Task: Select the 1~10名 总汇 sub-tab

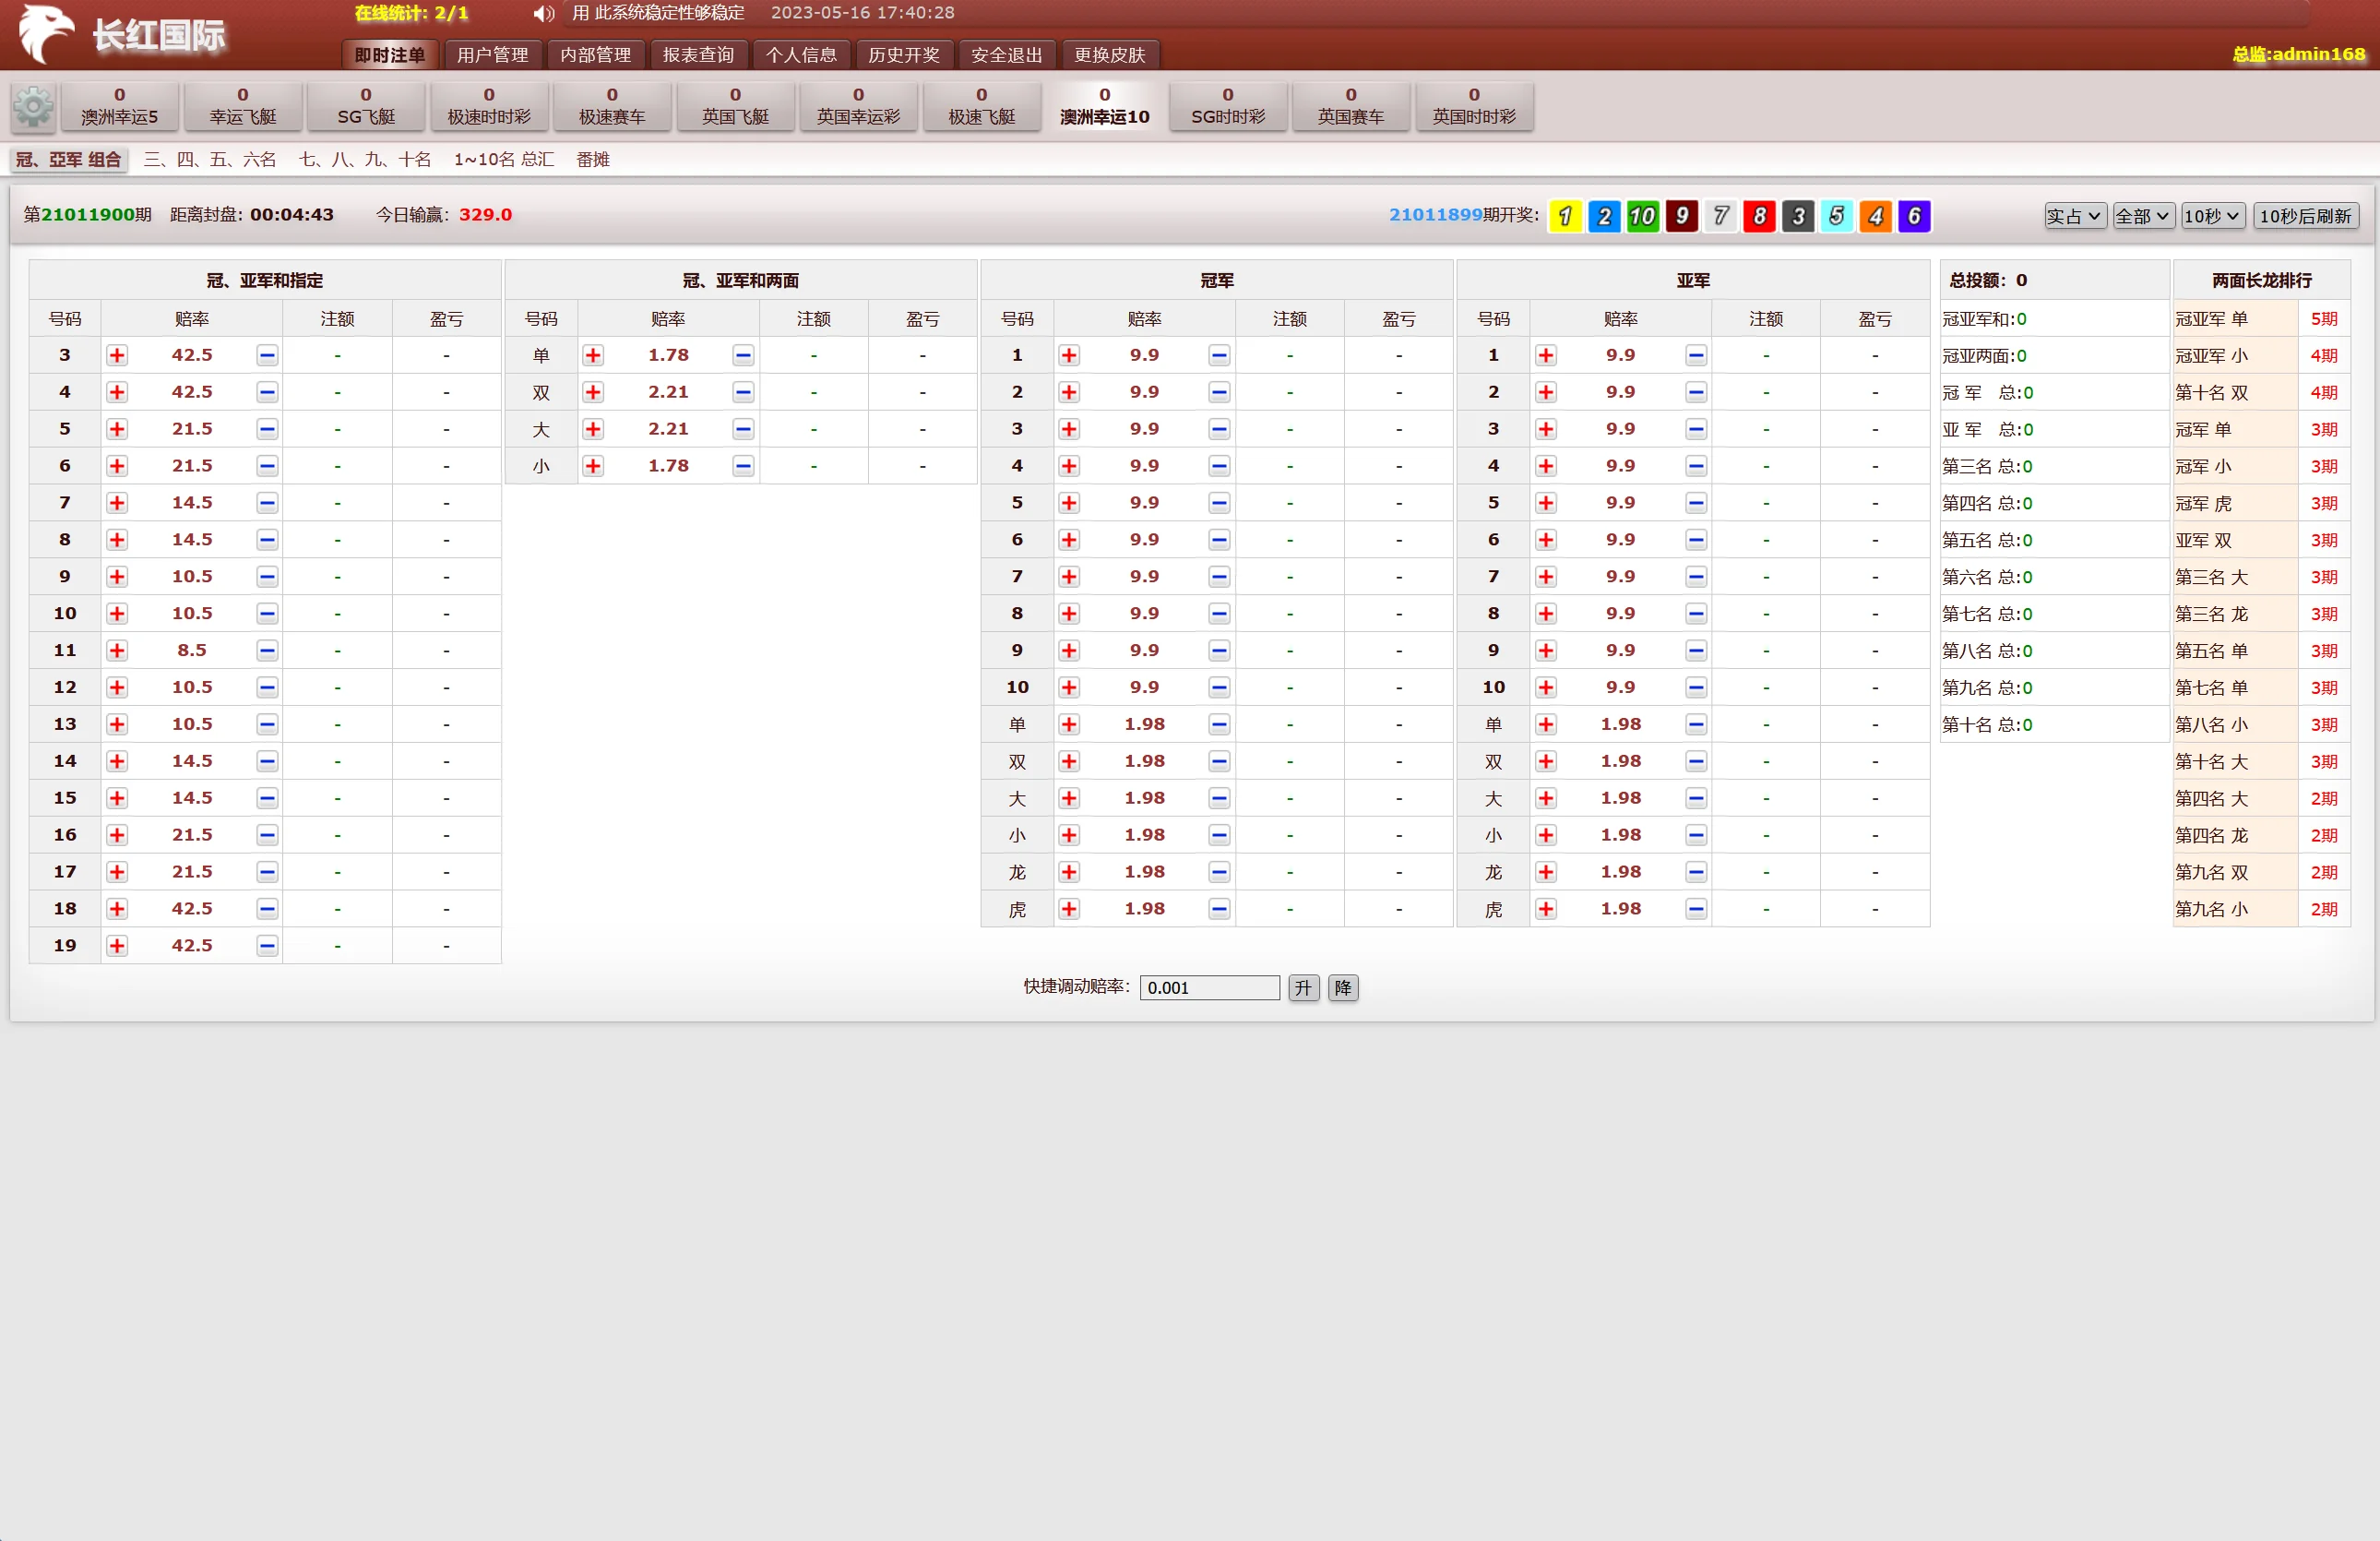Action: point(503,160)
